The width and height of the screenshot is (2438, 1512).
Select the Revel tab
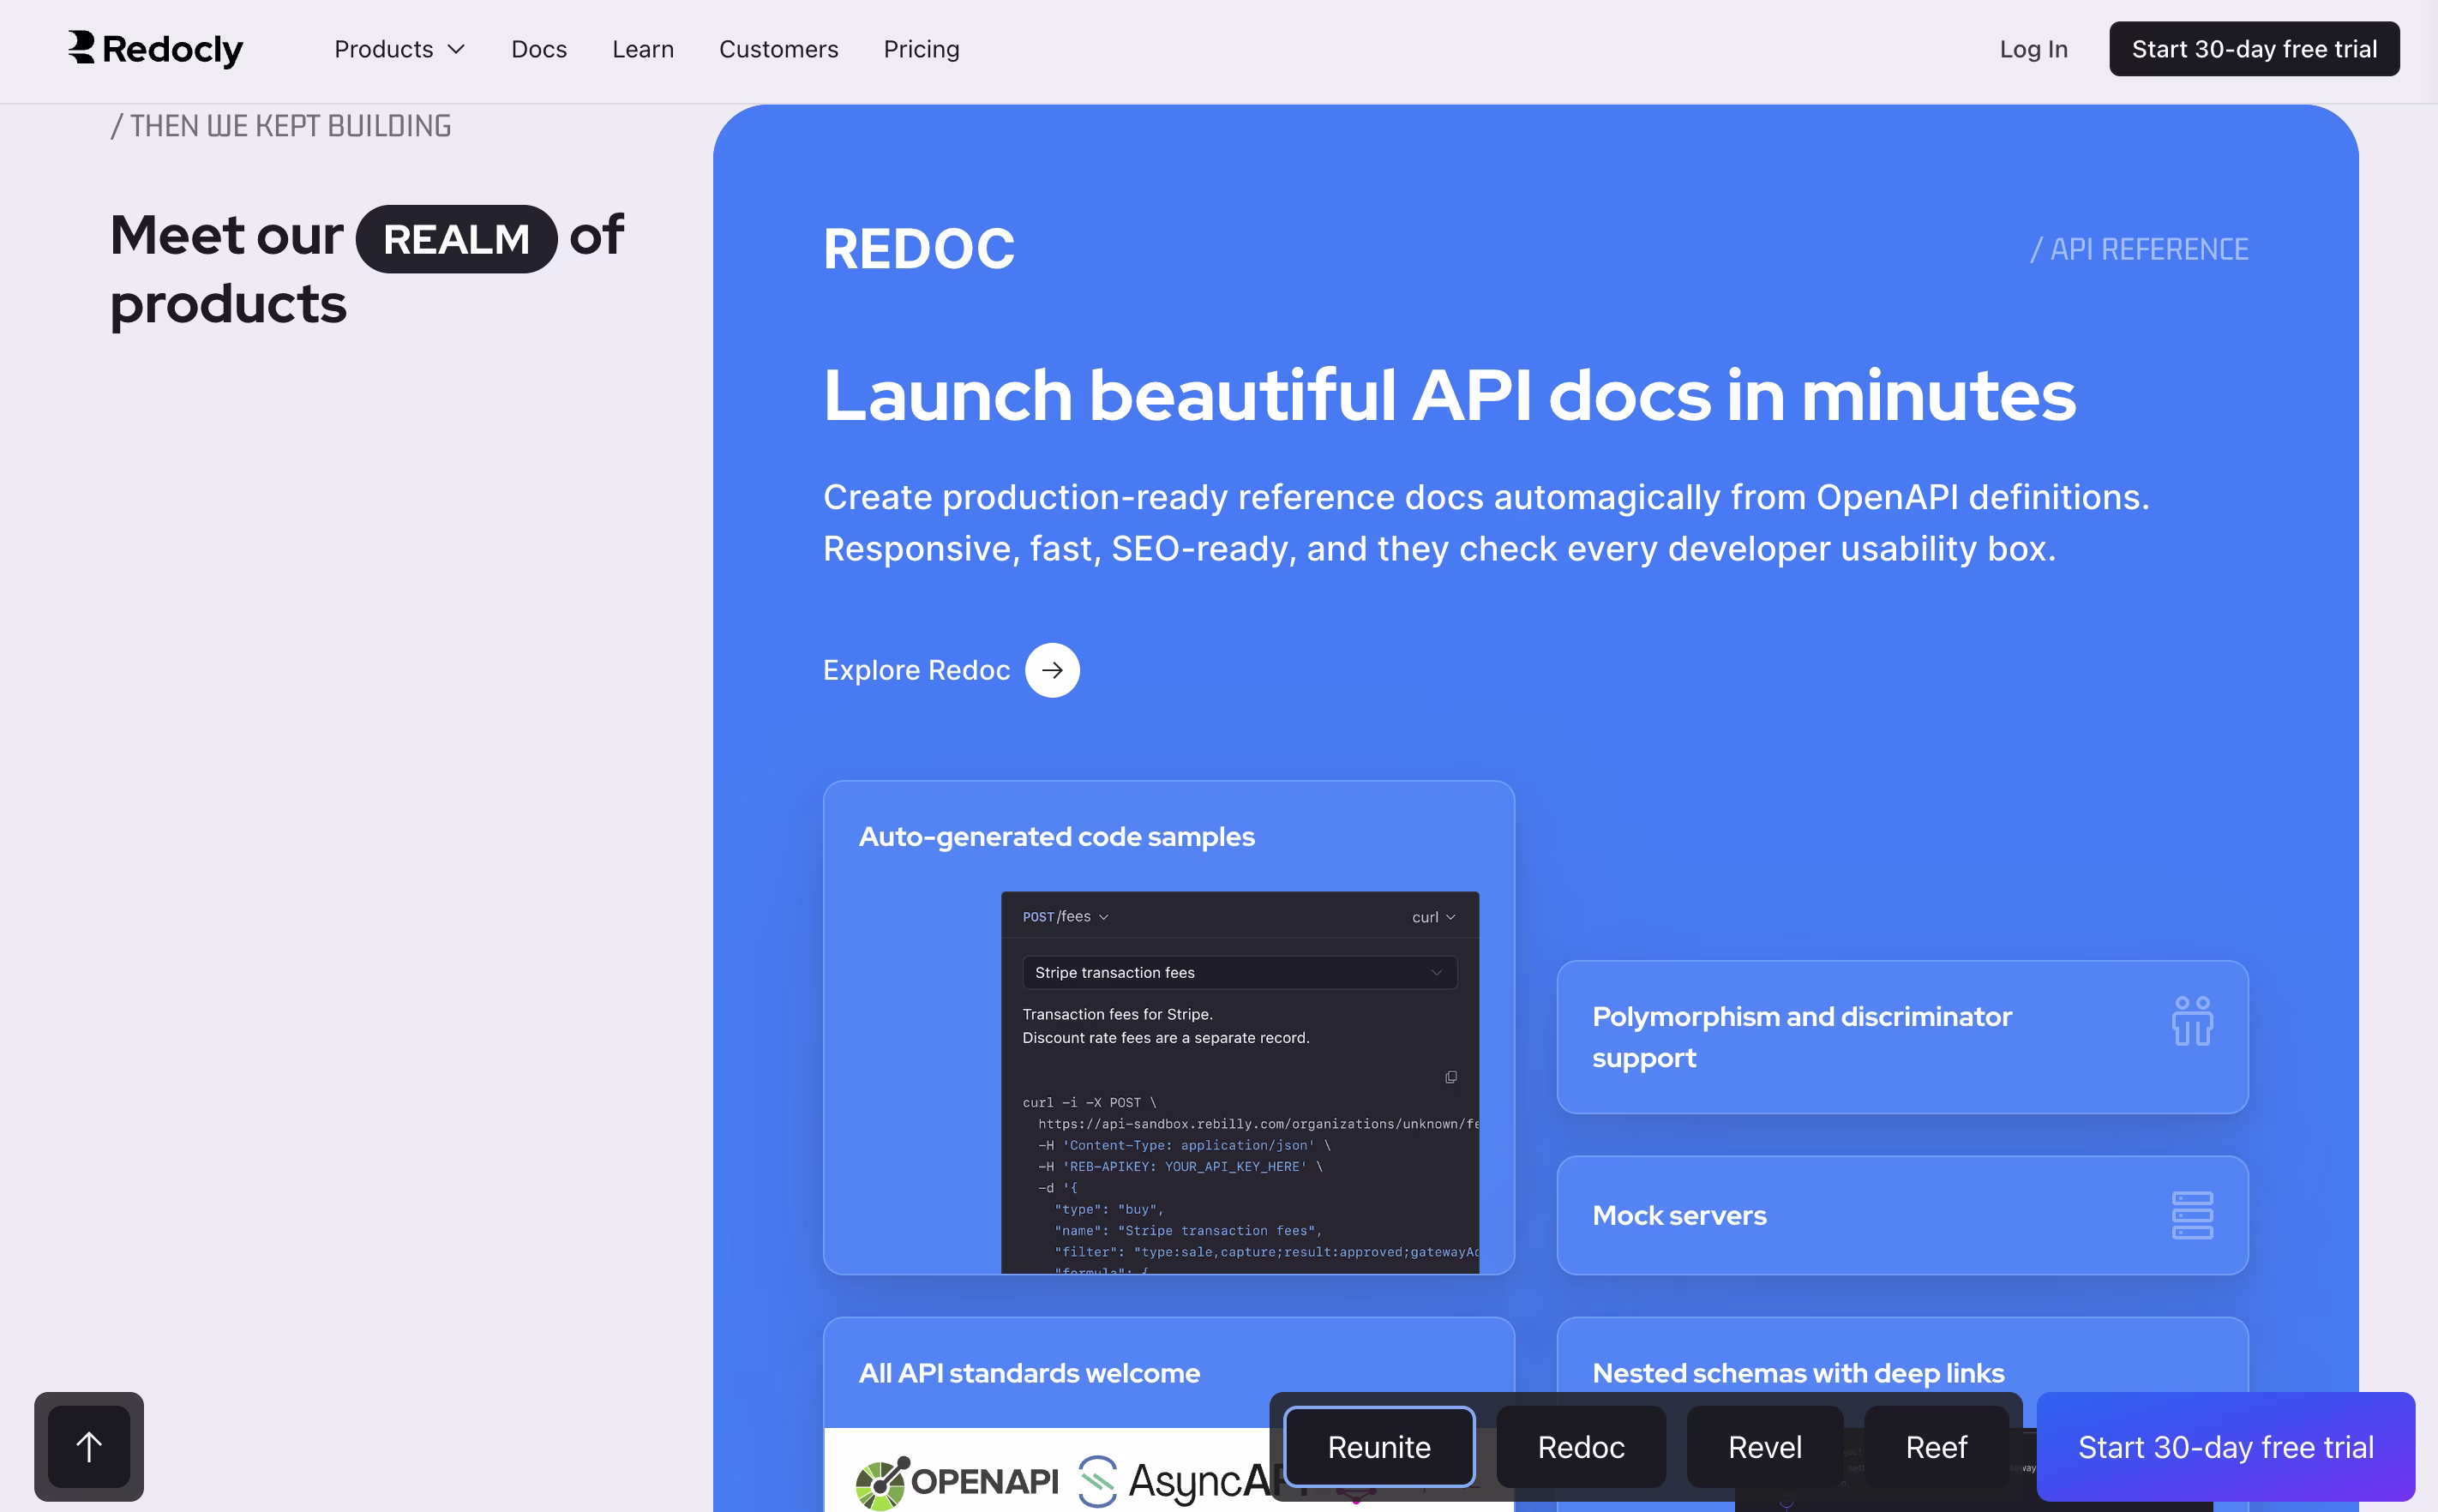pyautogui.click(x=1764, y=1446)
